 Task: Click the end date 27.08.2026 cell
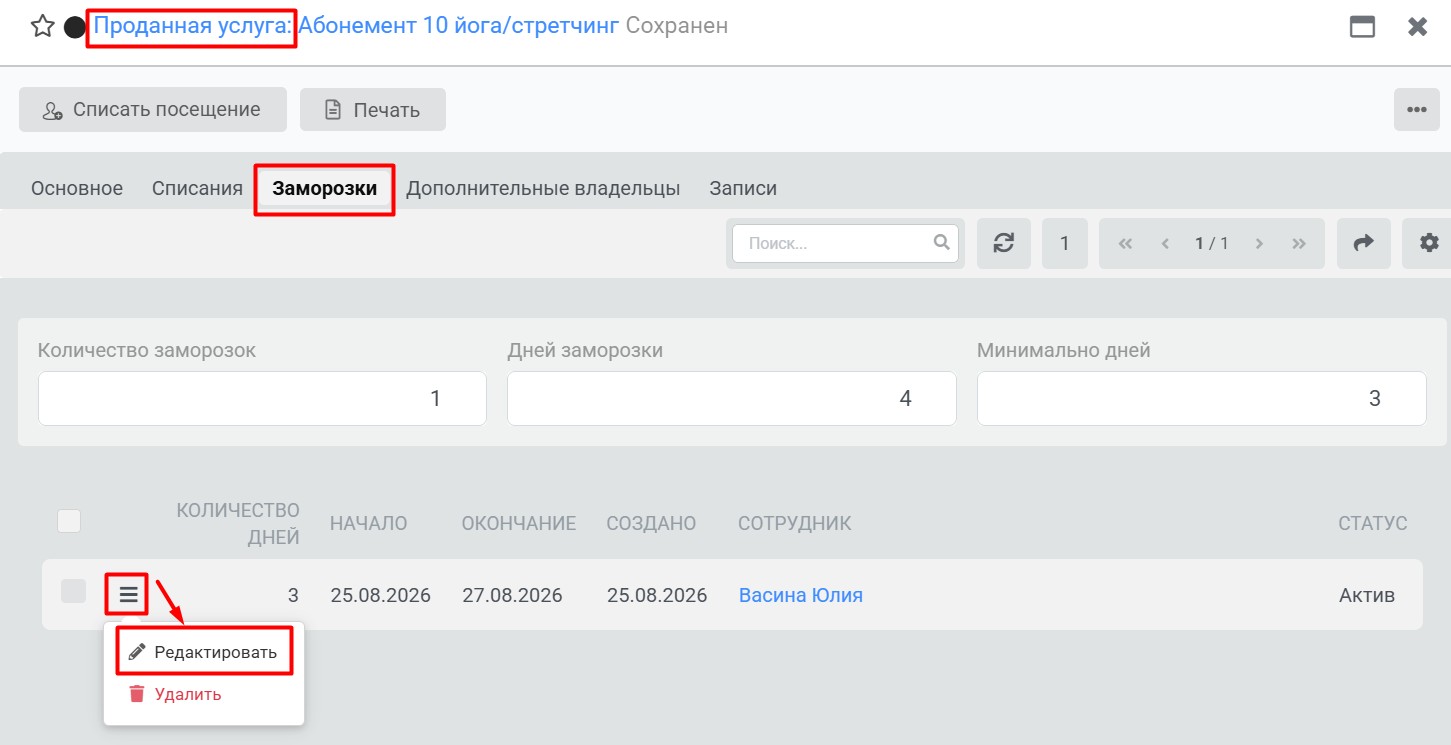point(512,595)
